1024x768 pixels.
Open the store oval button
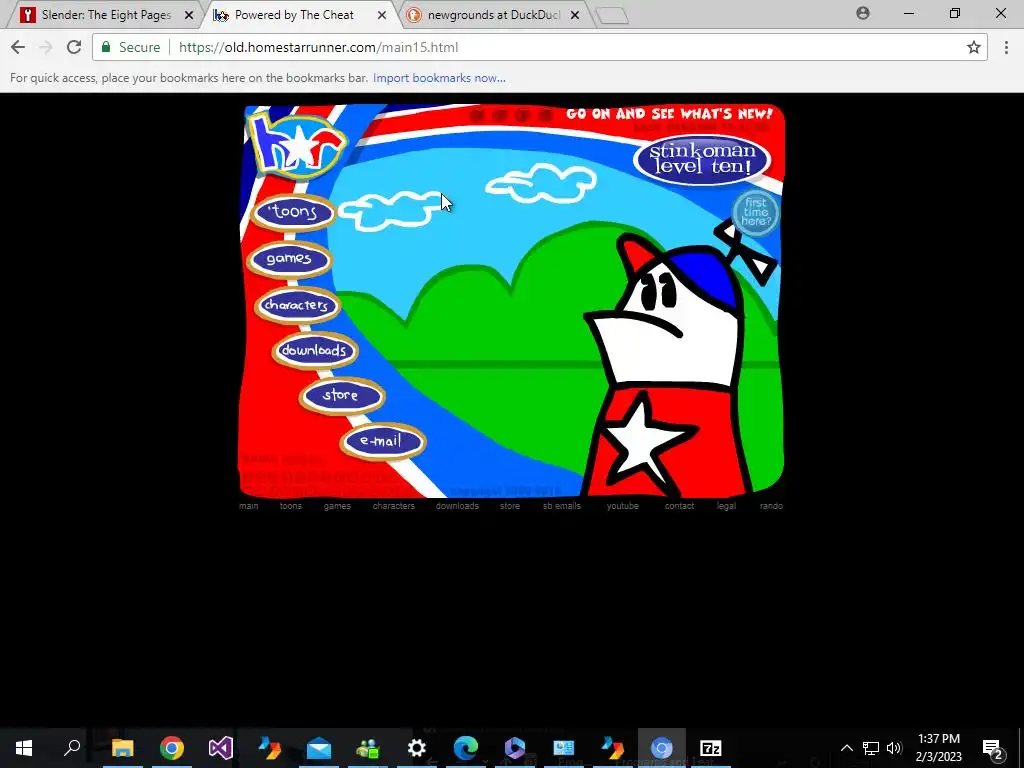pyautogui.click(x=342, y=396)
